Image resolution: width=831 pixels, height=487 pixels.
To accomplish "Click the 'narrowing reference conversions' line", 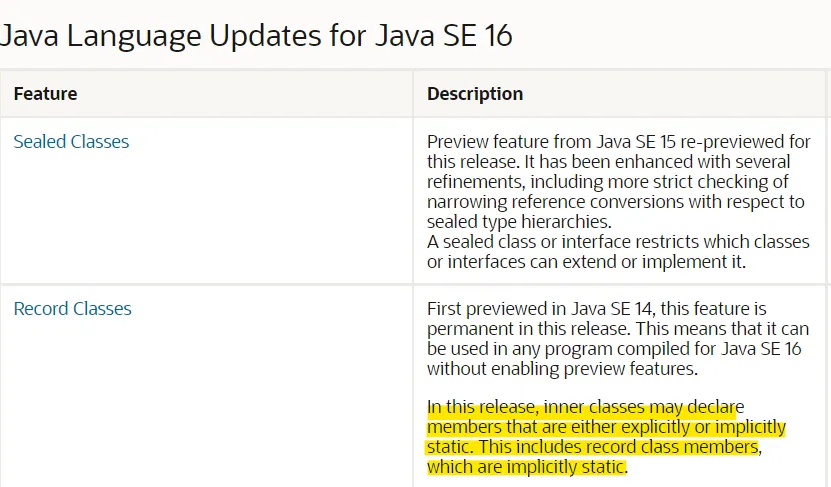I will click(615, 201).
